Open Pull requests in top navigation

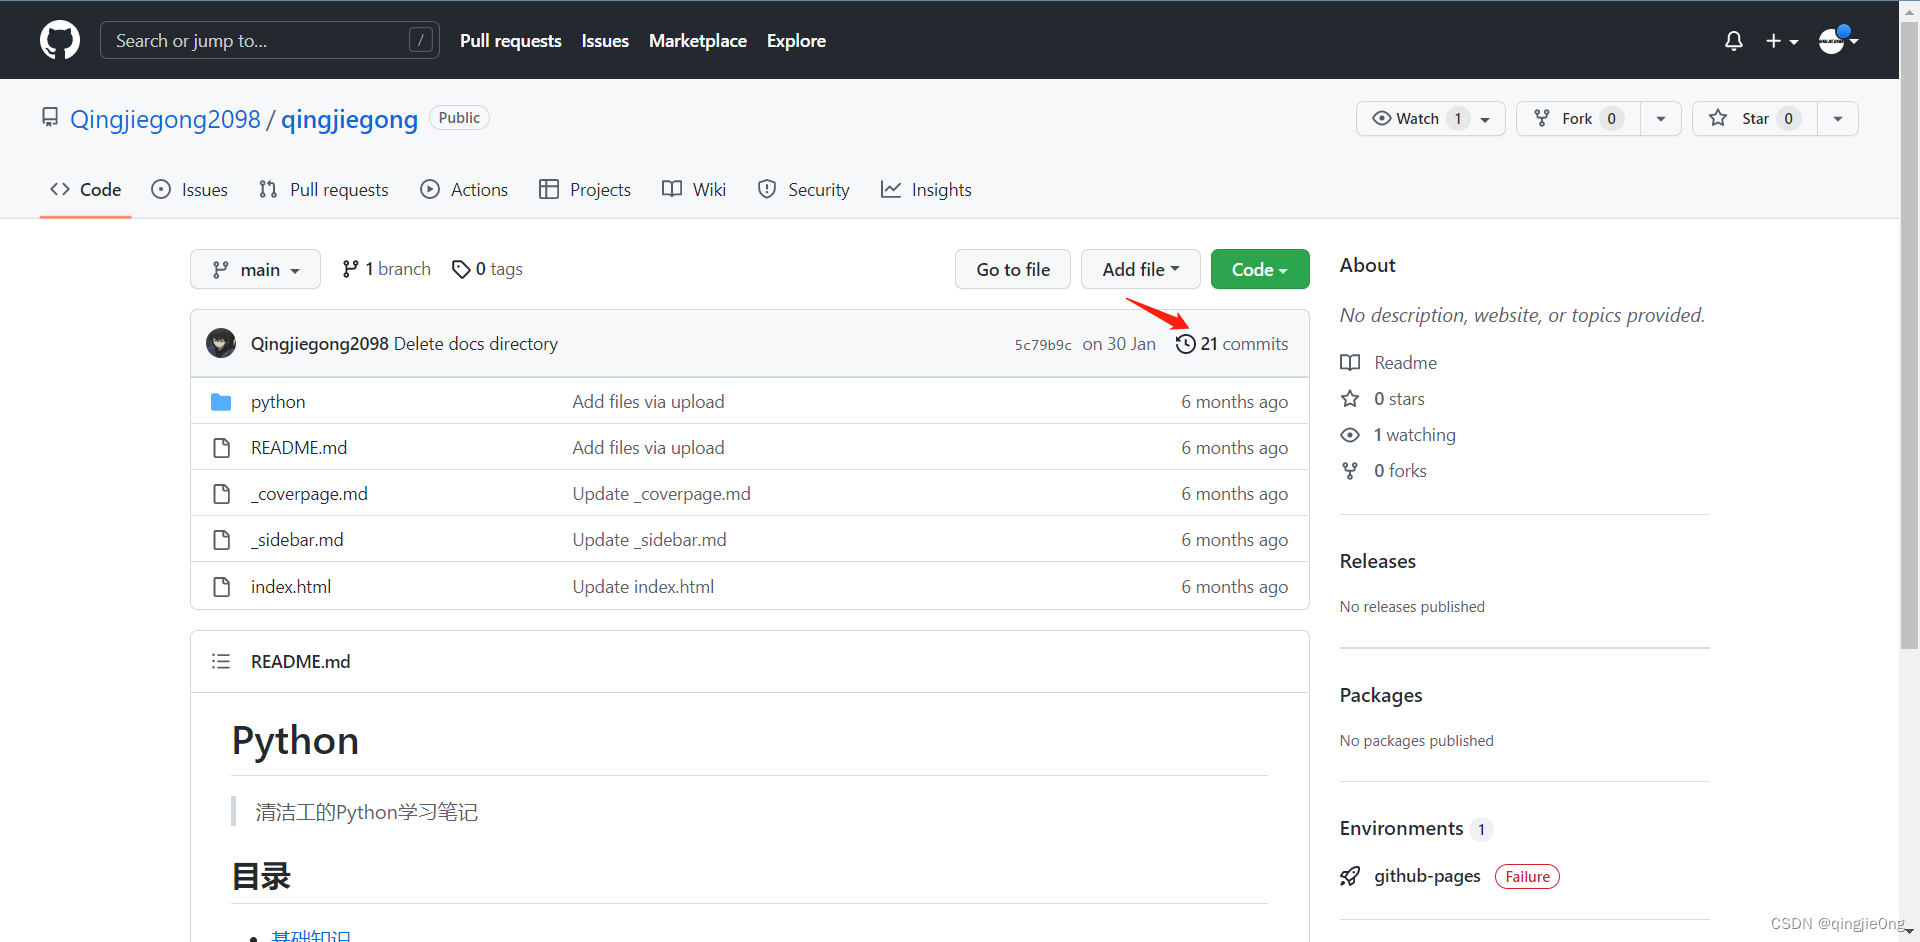511,41
